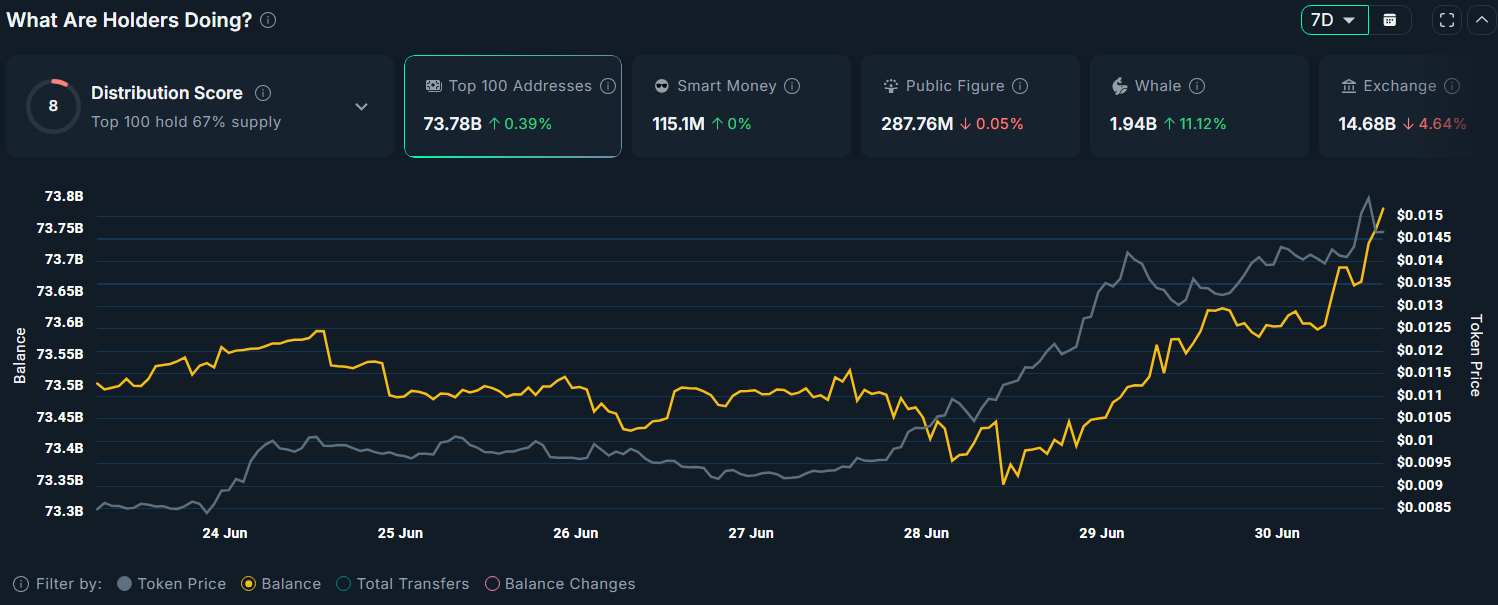Expand the Distribution Score details chevron
The height and width of the screenshot is (605, 1498).
(361, 106)
